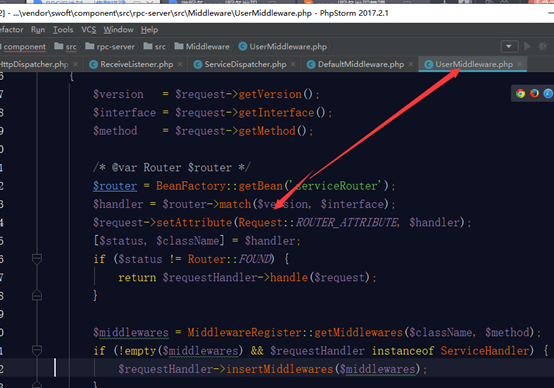554x388 pixels.
Task: Click the component breadcrumb
Action: coord(24,47)
